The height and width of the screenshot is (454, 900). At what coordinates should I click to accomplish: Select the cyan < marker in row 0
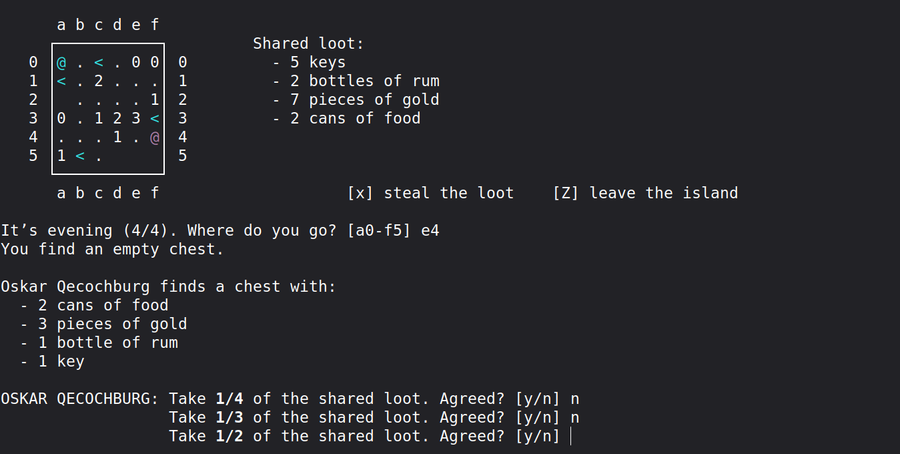pos(99,63)
